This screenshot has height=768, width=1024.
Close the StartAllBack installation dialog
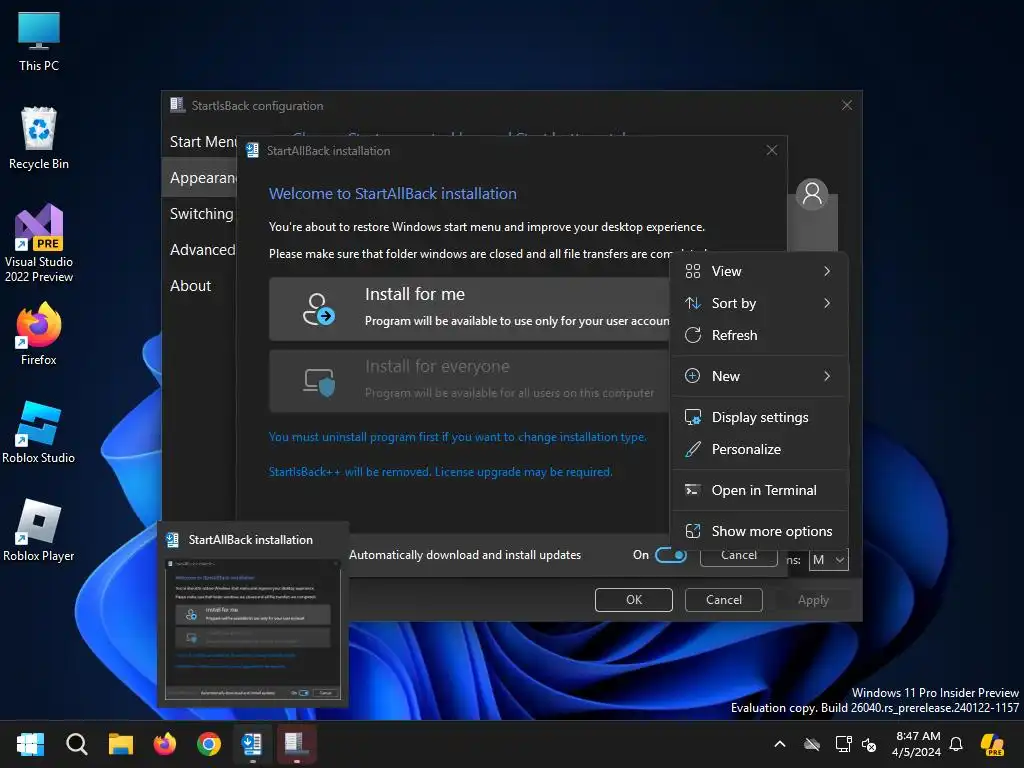[x=771, y=150]
